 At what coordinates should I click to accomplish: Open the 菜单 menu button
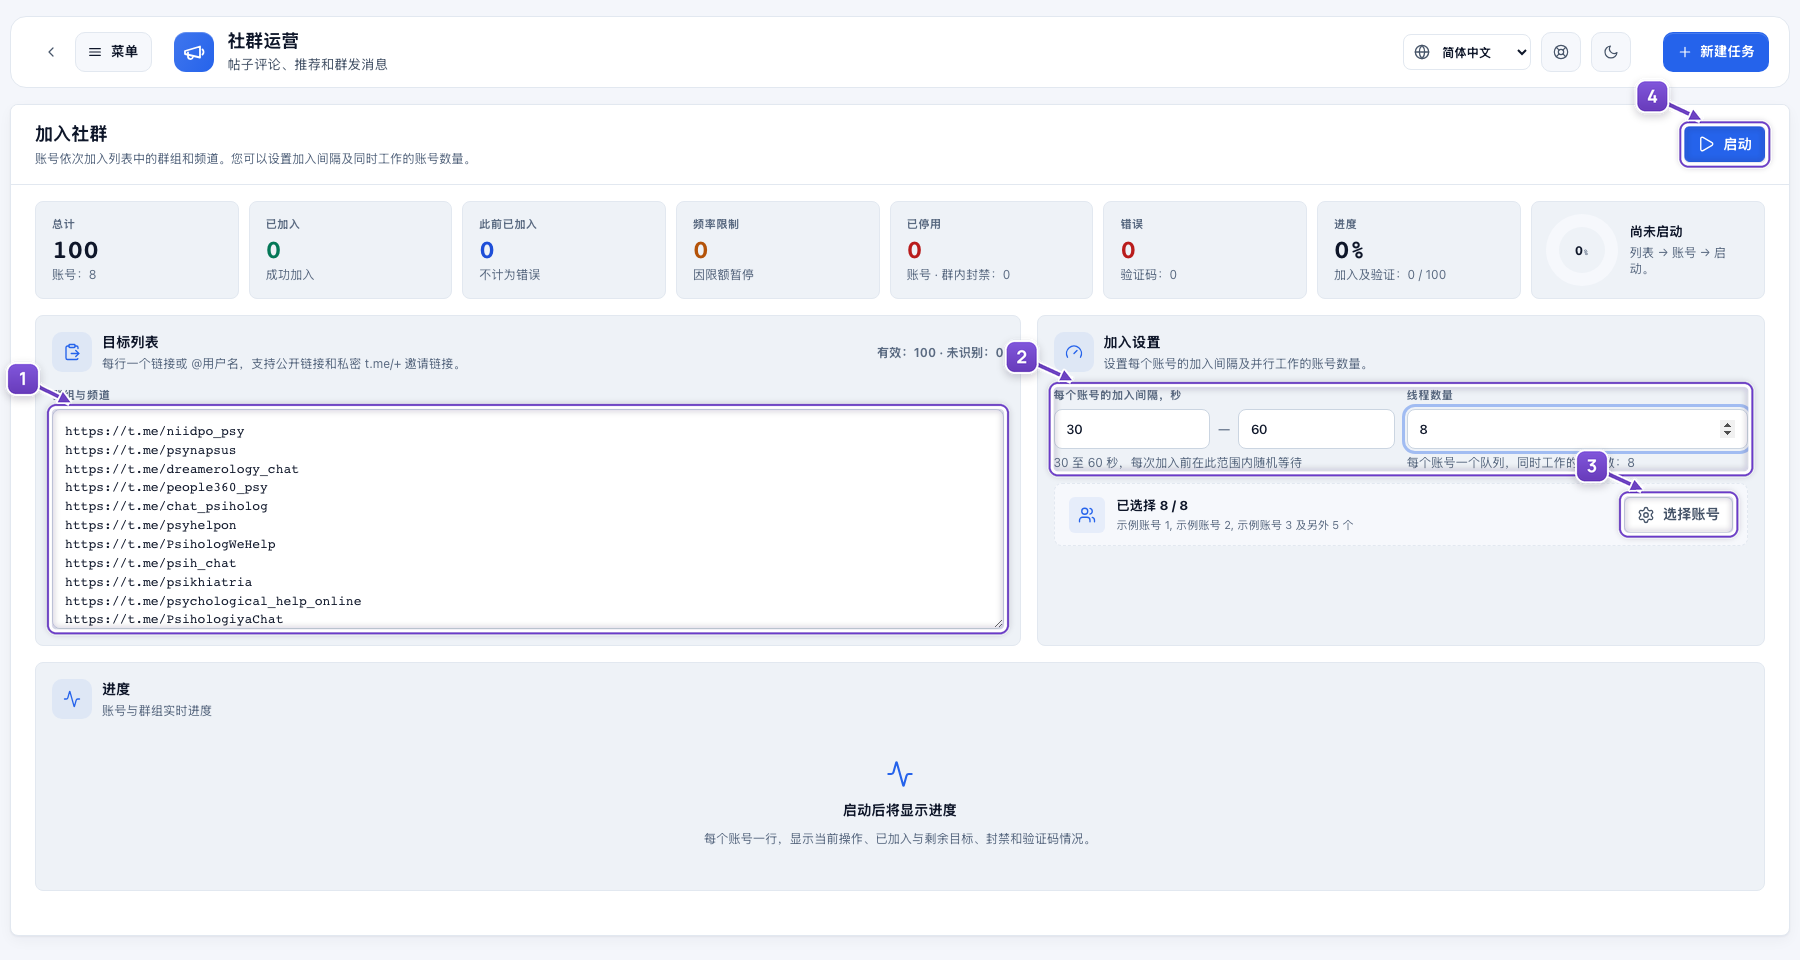click(113, 52)
